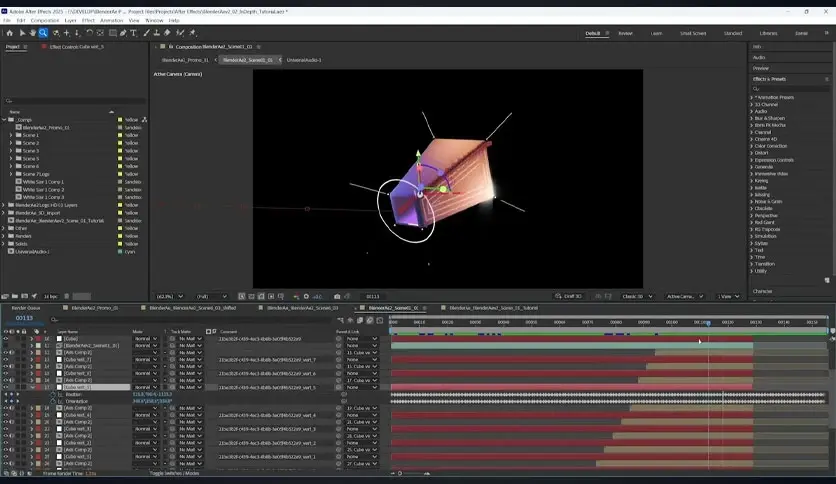This screenshot has height=484, width=836.
Task: Click the Home icon in the toolbar
Action: (10, 33)
